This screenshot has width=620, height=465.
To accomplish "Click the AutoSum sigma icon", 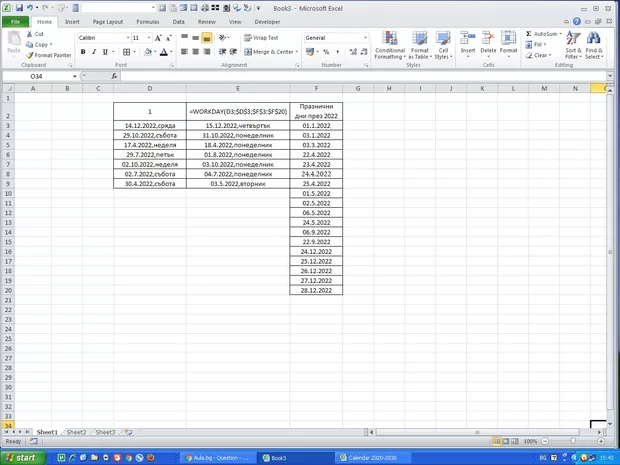I will pos(529,34).
